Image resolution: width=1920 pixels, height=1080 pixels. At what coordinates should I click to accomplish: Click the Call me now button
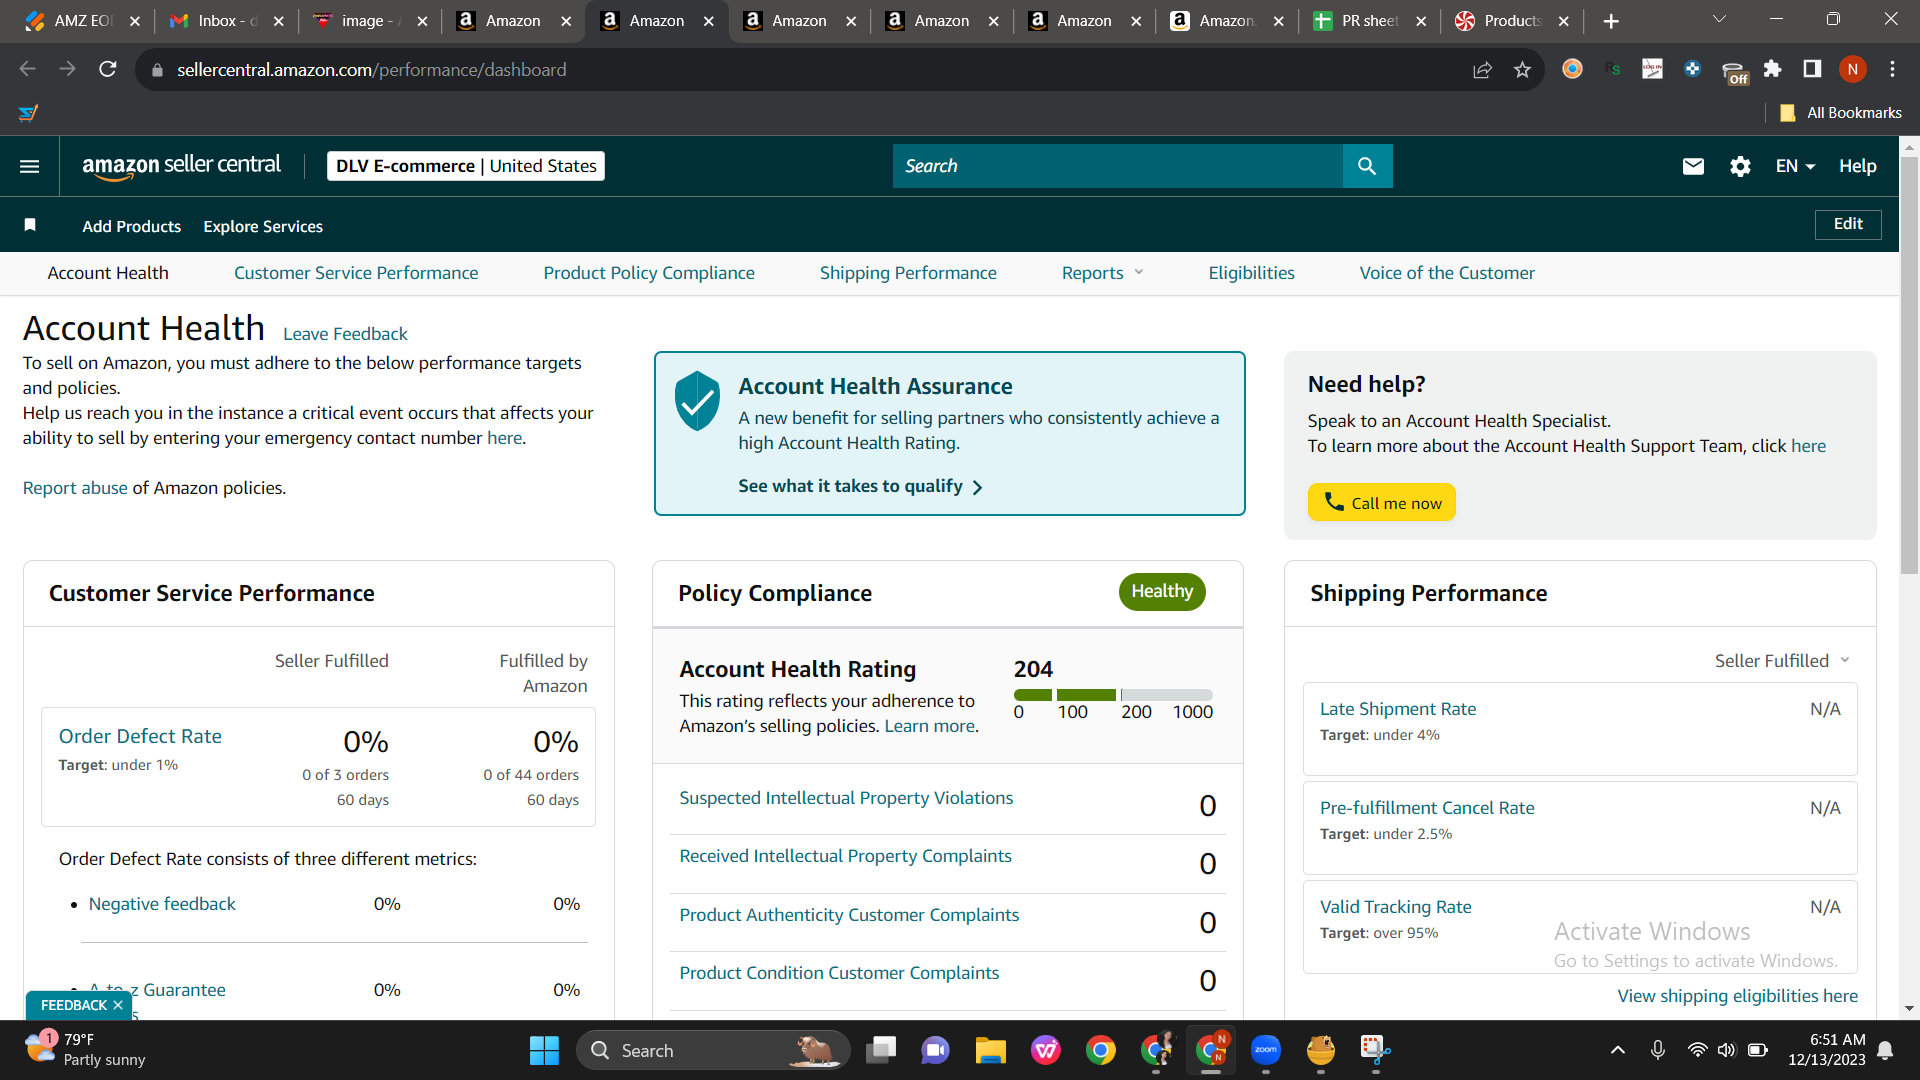pyautogui.click(x=1381, y=502)
